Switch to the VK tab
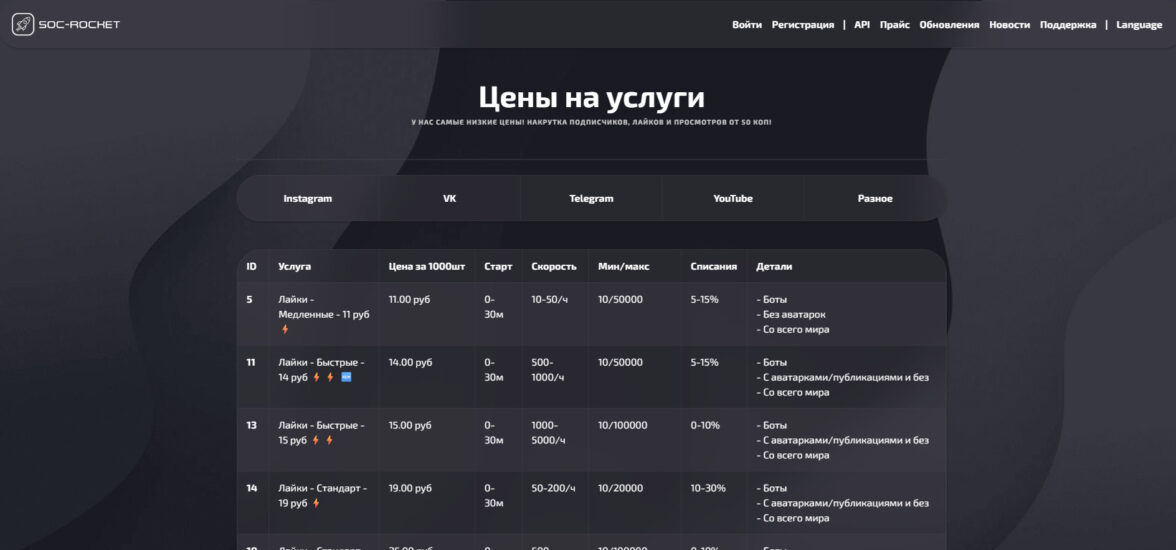 [449, 199]
